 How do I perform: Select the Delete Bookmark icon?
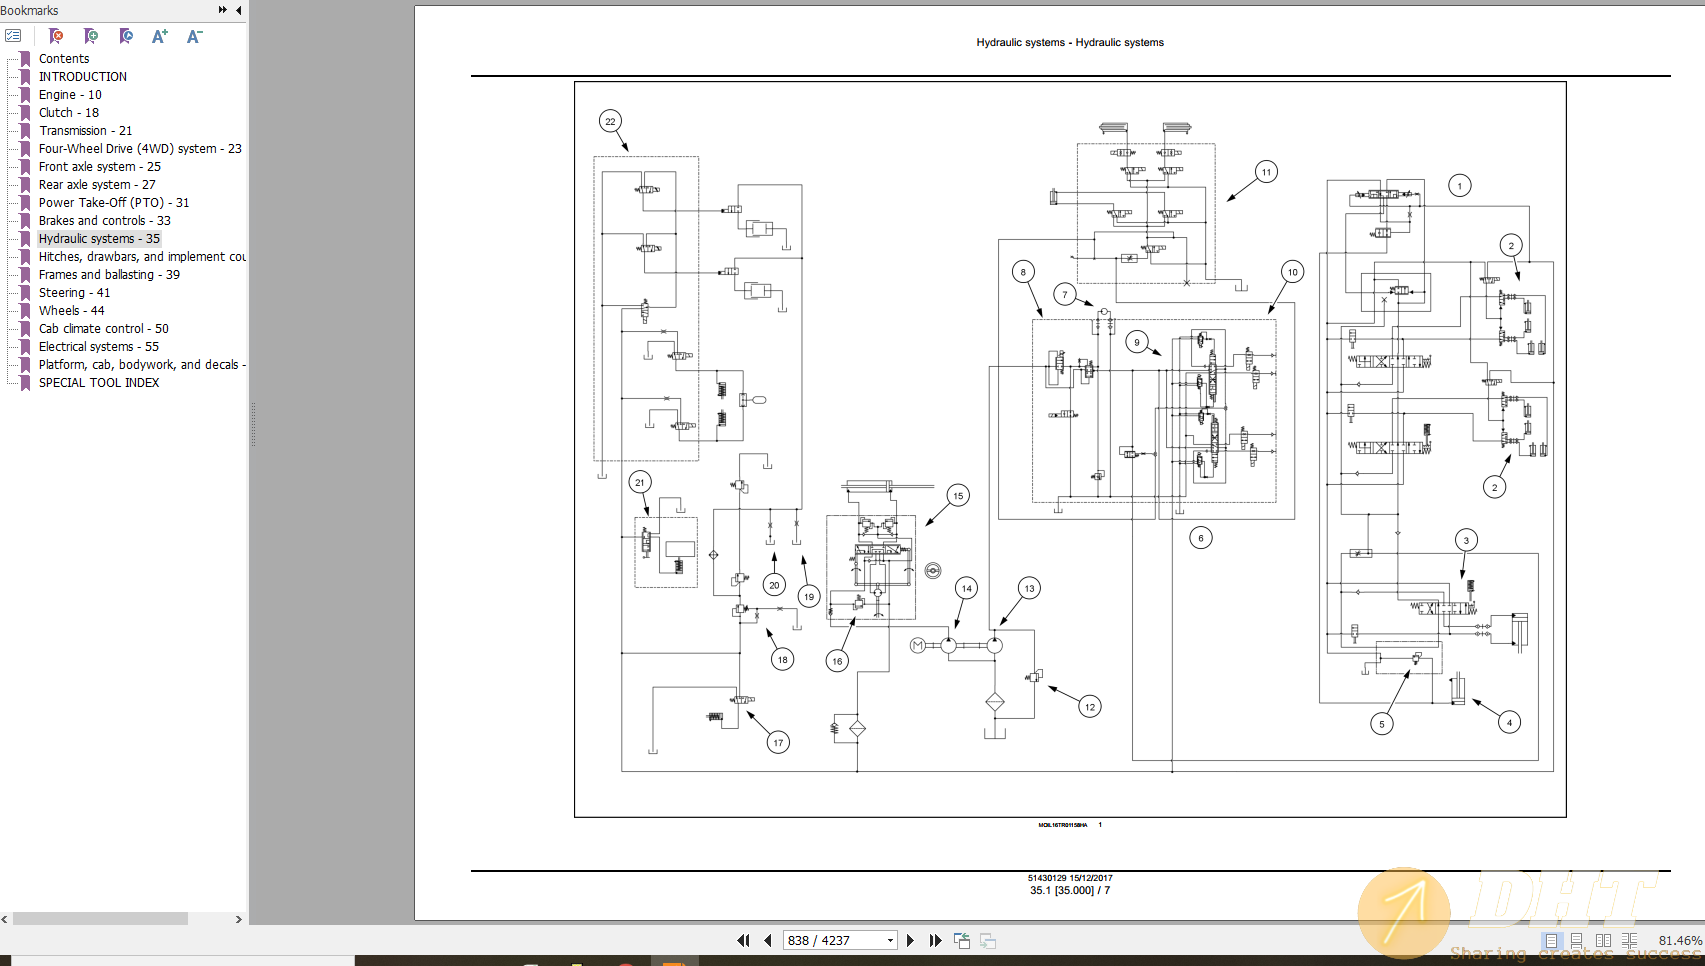click(x=57, y=35)
